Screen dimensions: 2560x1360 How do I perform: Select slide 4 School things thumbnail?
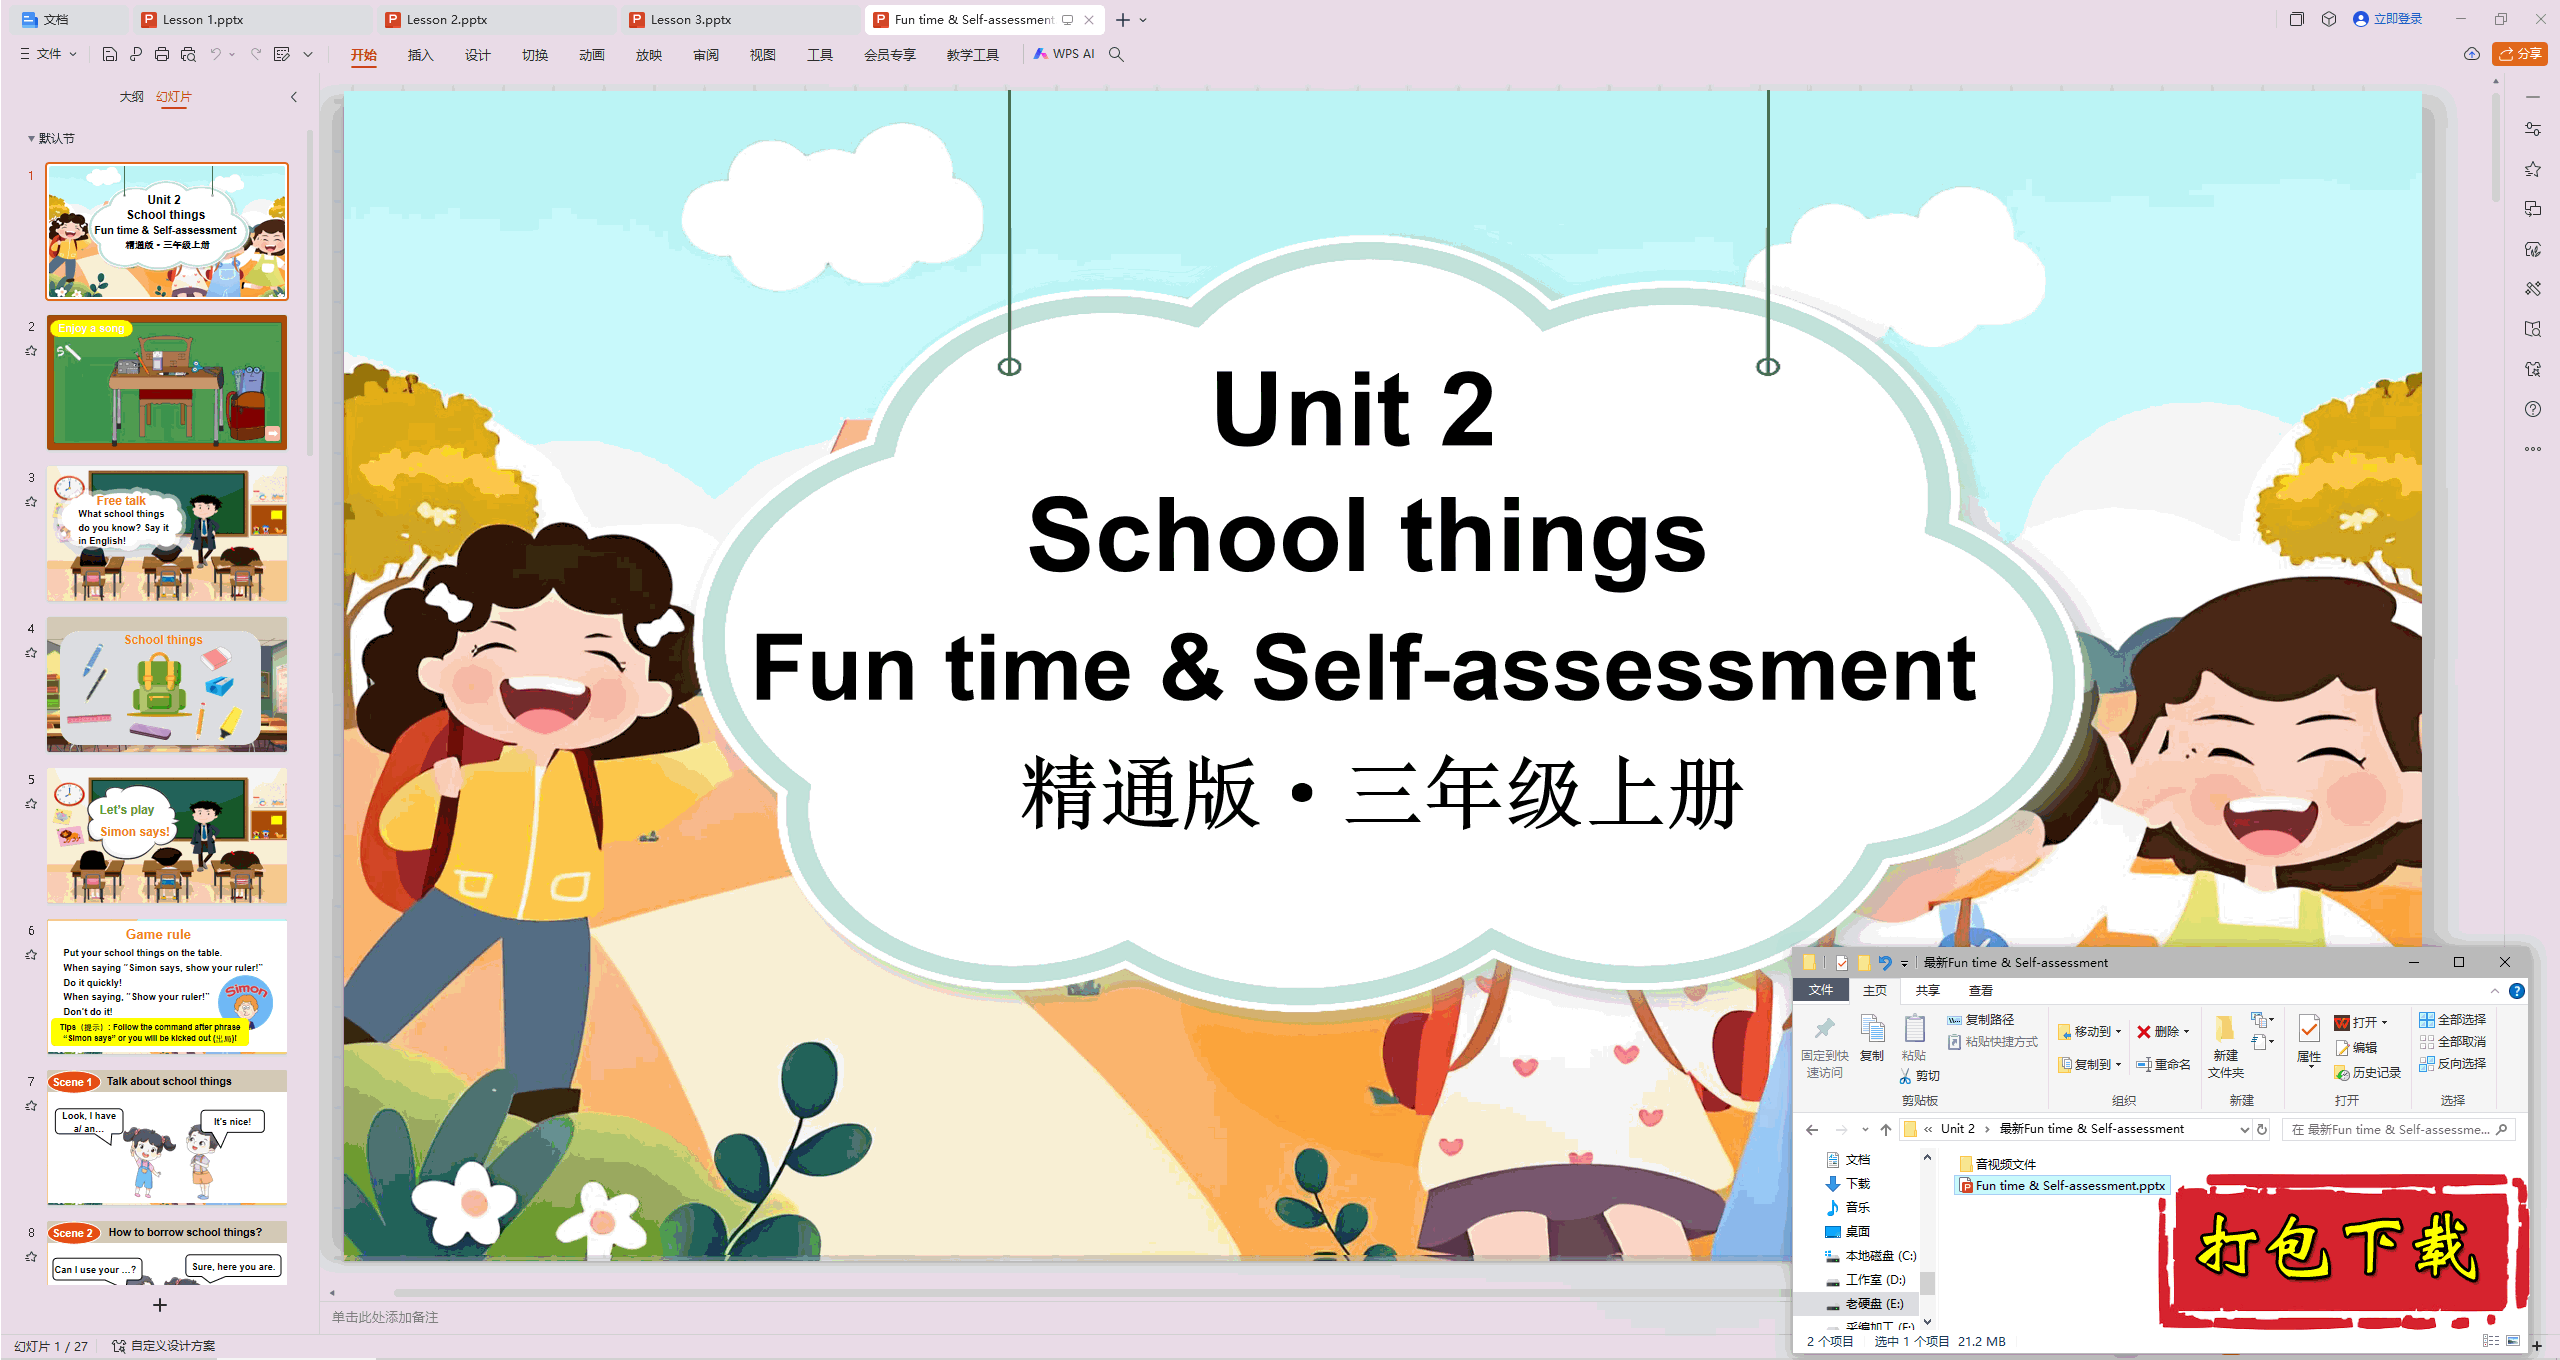pyautogui.click(x=167, y=685)
